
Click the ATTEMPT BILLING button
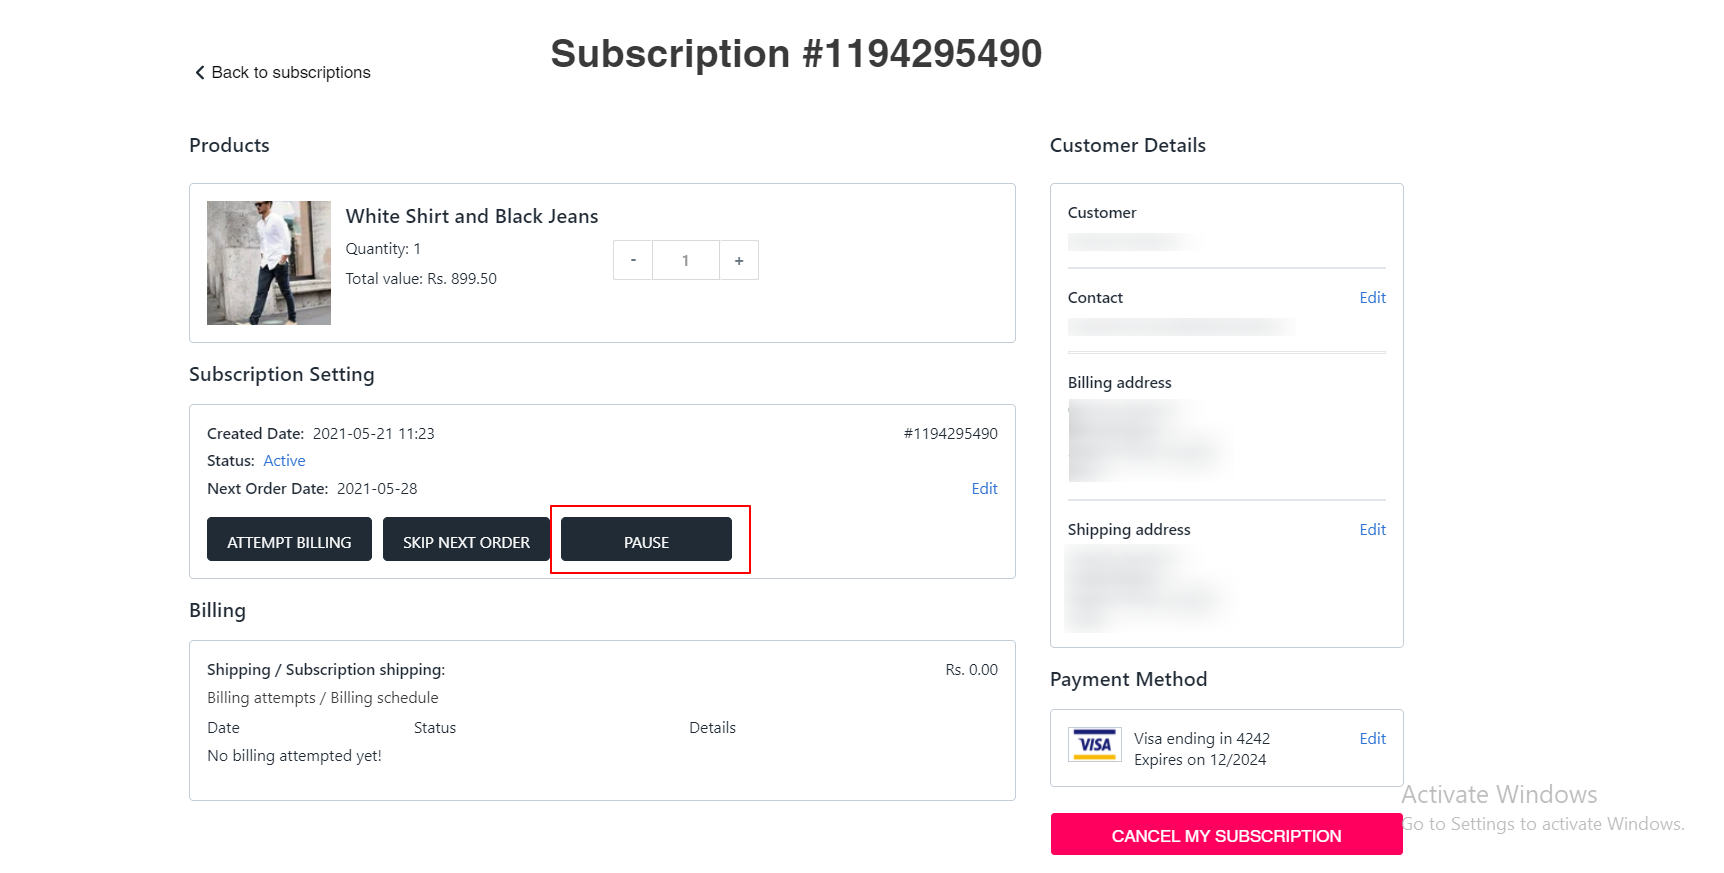pyautogui.click(x=289, y=539)
